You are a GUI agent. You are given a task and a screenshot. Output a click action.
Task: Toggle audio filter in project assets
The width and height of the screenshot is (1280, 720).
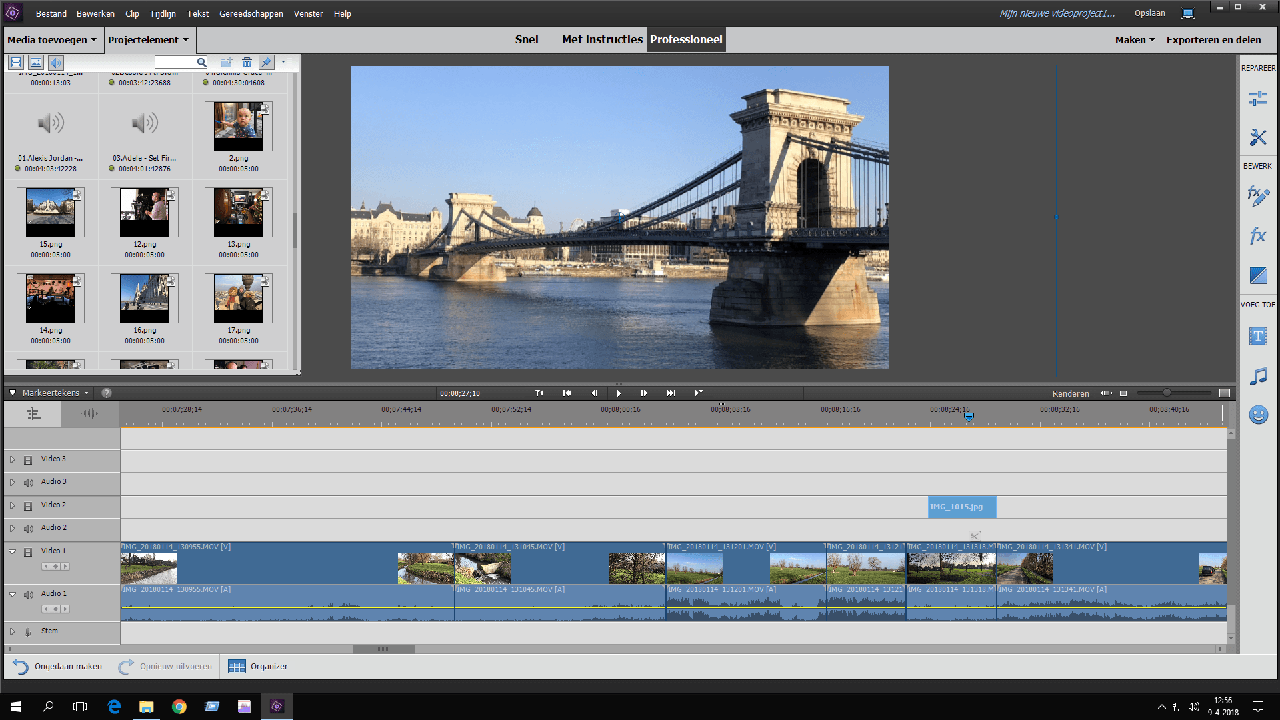coord(56,62)
